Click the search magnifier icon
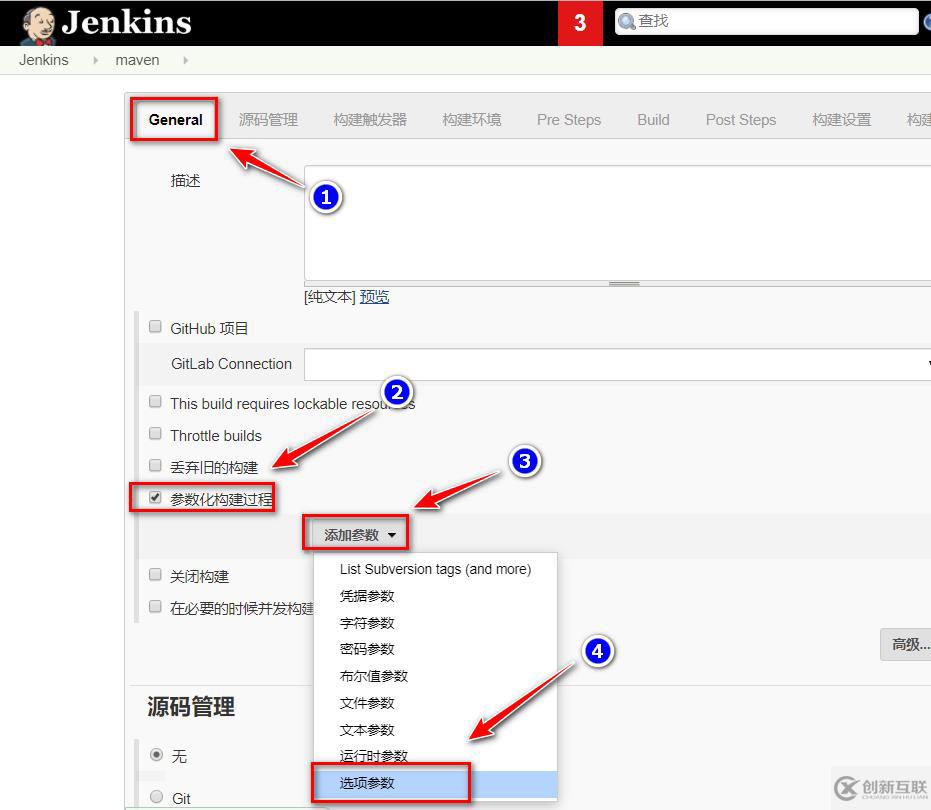The image size is (931, 810). (x=626, y=22)
